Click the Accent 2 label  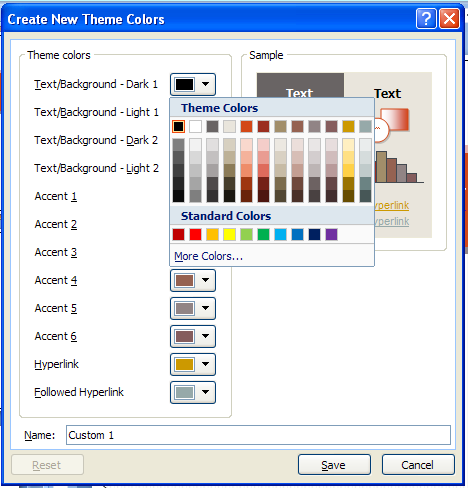56,224
